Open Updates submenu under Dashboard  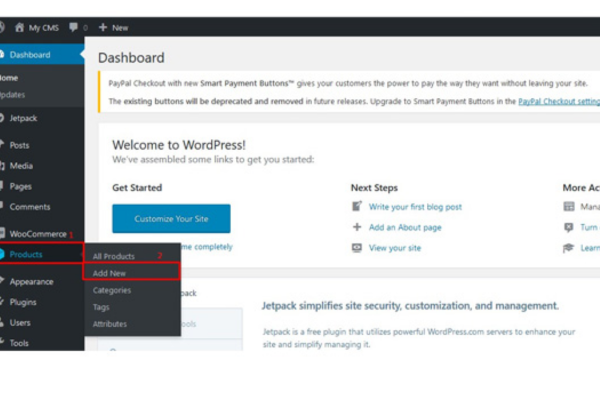pyautogui.click(x=13, y=95)
